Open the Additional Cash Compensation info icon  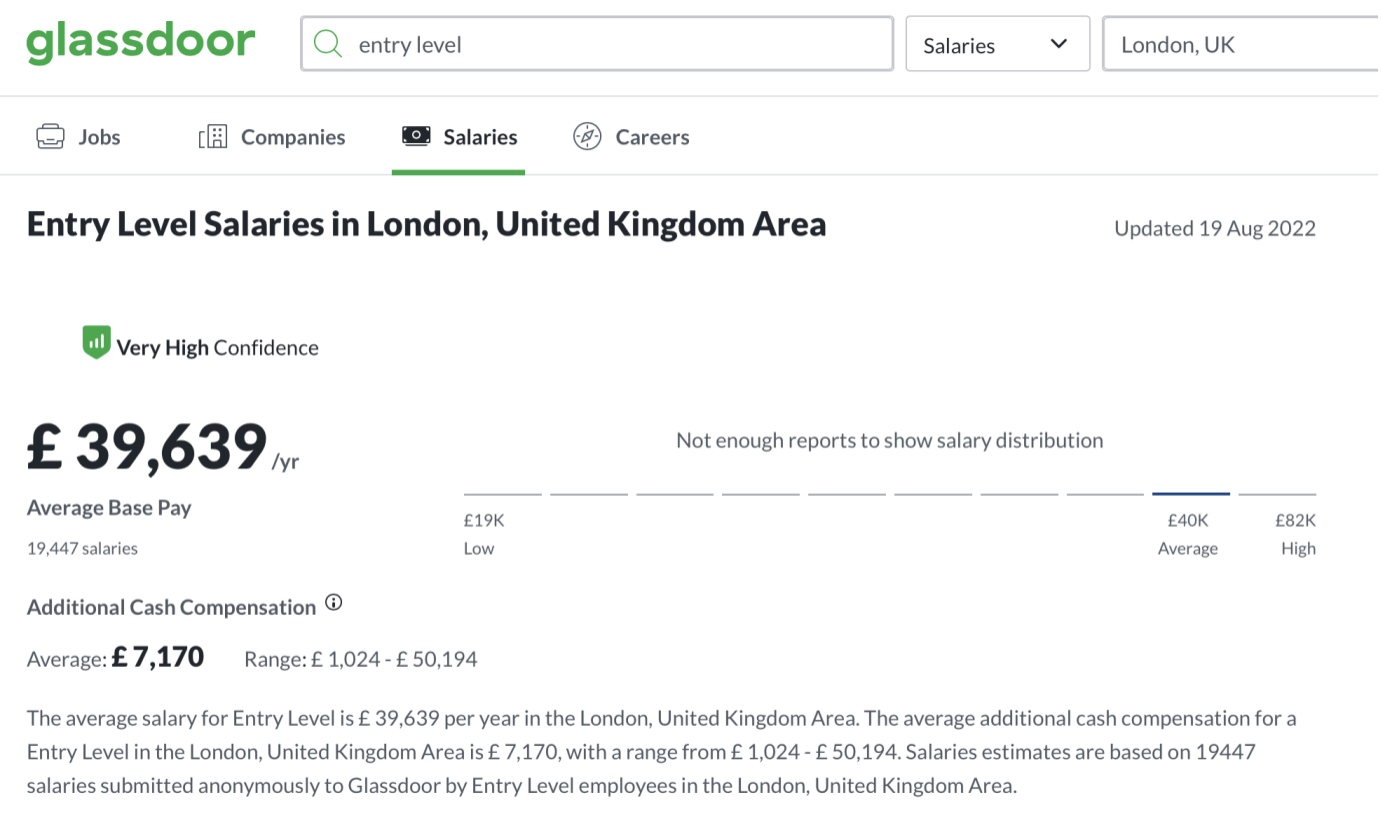334,601
